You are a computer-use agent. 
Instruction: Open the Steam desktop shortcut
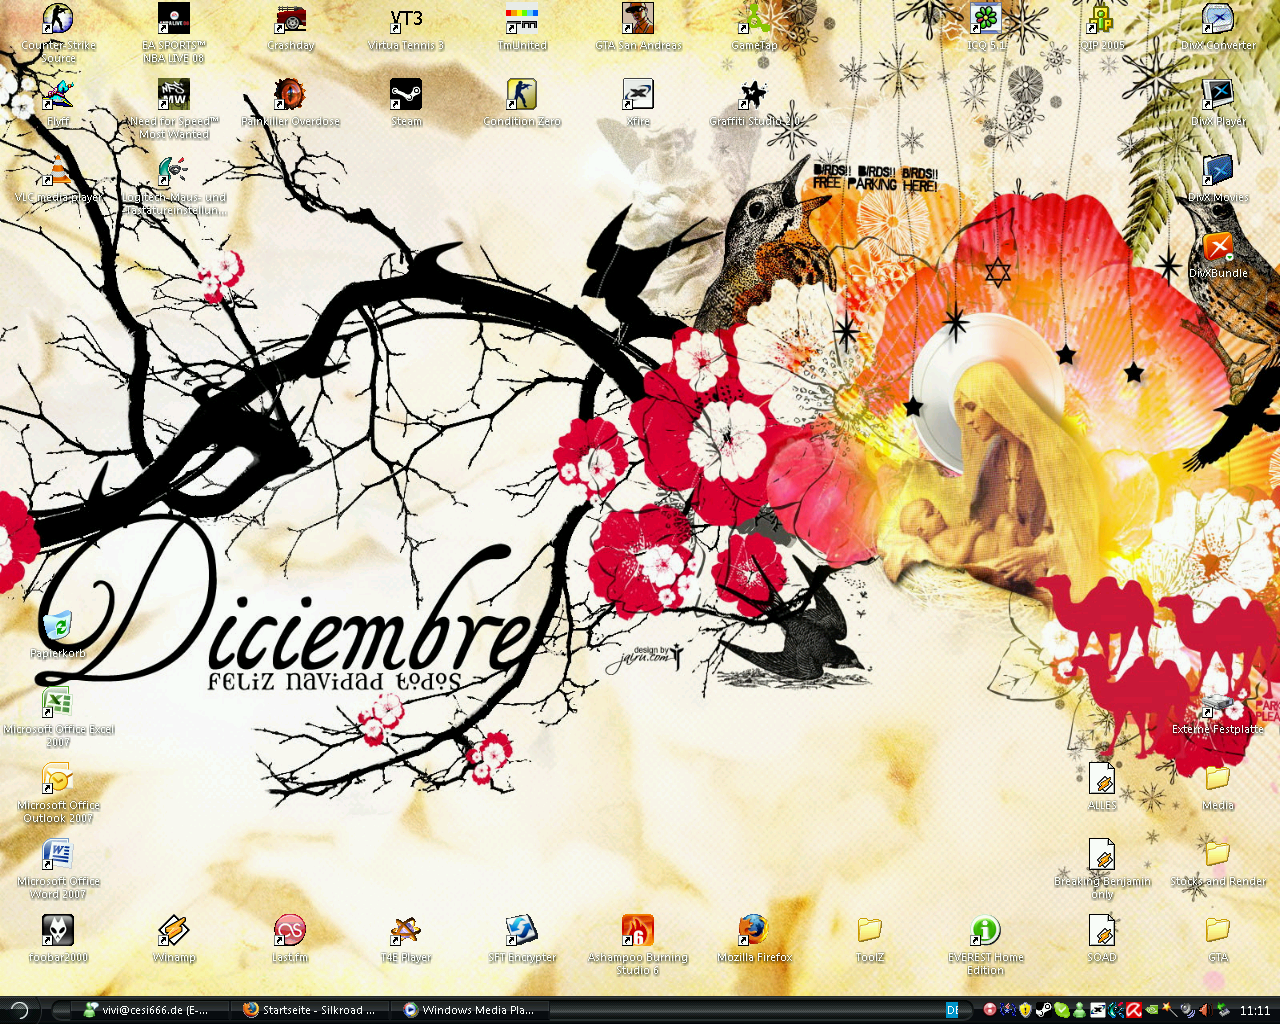(x=406, y=95)
